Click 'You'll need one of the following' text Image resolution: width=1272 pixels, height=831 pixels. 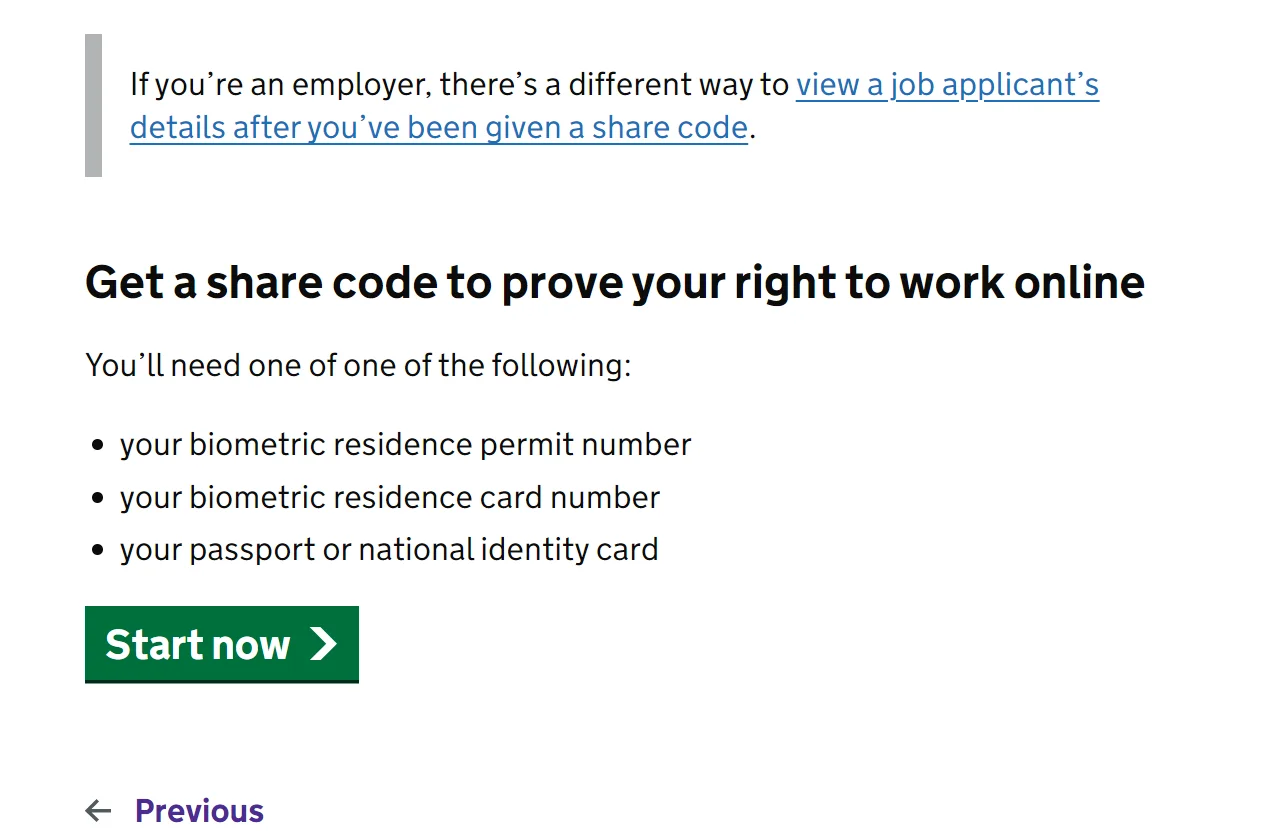coord(358,365)
